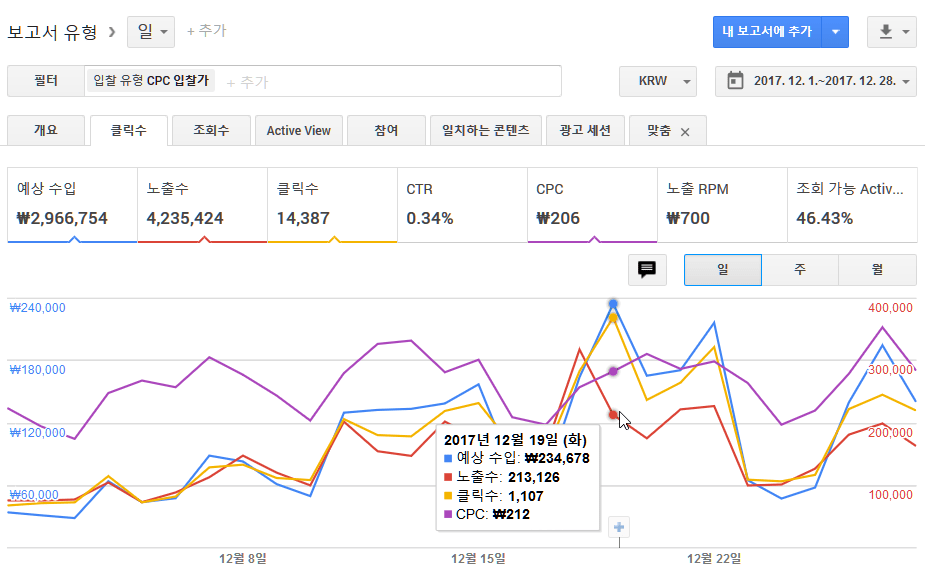Click the plus icon below the chart
925x579 pixels.
pyautogui.click(x=619, y=527)
